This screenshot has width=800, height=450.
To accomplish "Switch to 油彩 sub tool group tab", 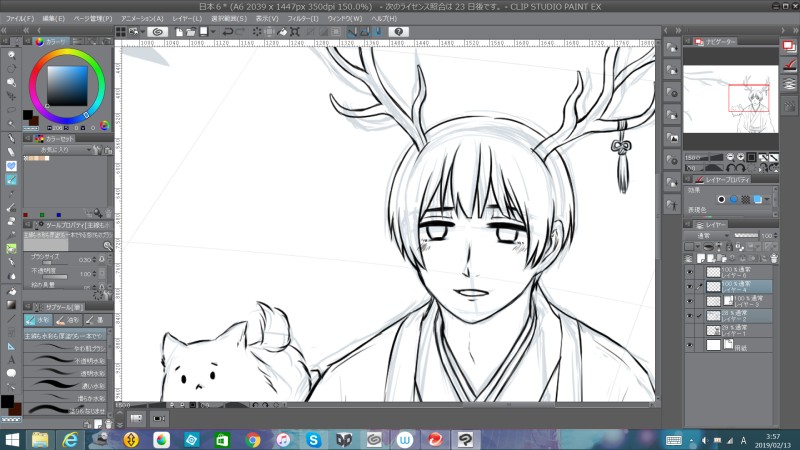I will (x=67, y=320).
